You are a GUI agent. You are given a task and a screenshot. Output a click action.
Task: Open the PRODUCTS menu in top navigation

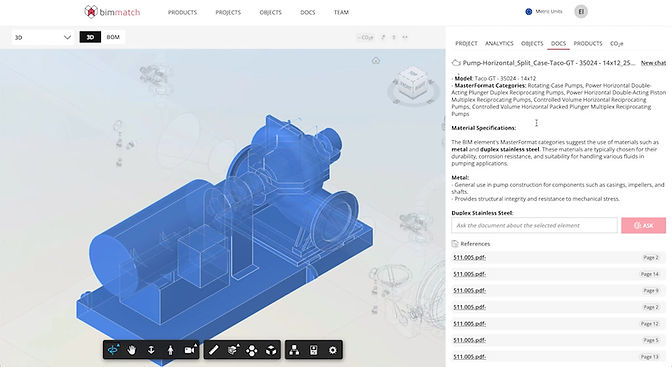(x=182, y=12)
